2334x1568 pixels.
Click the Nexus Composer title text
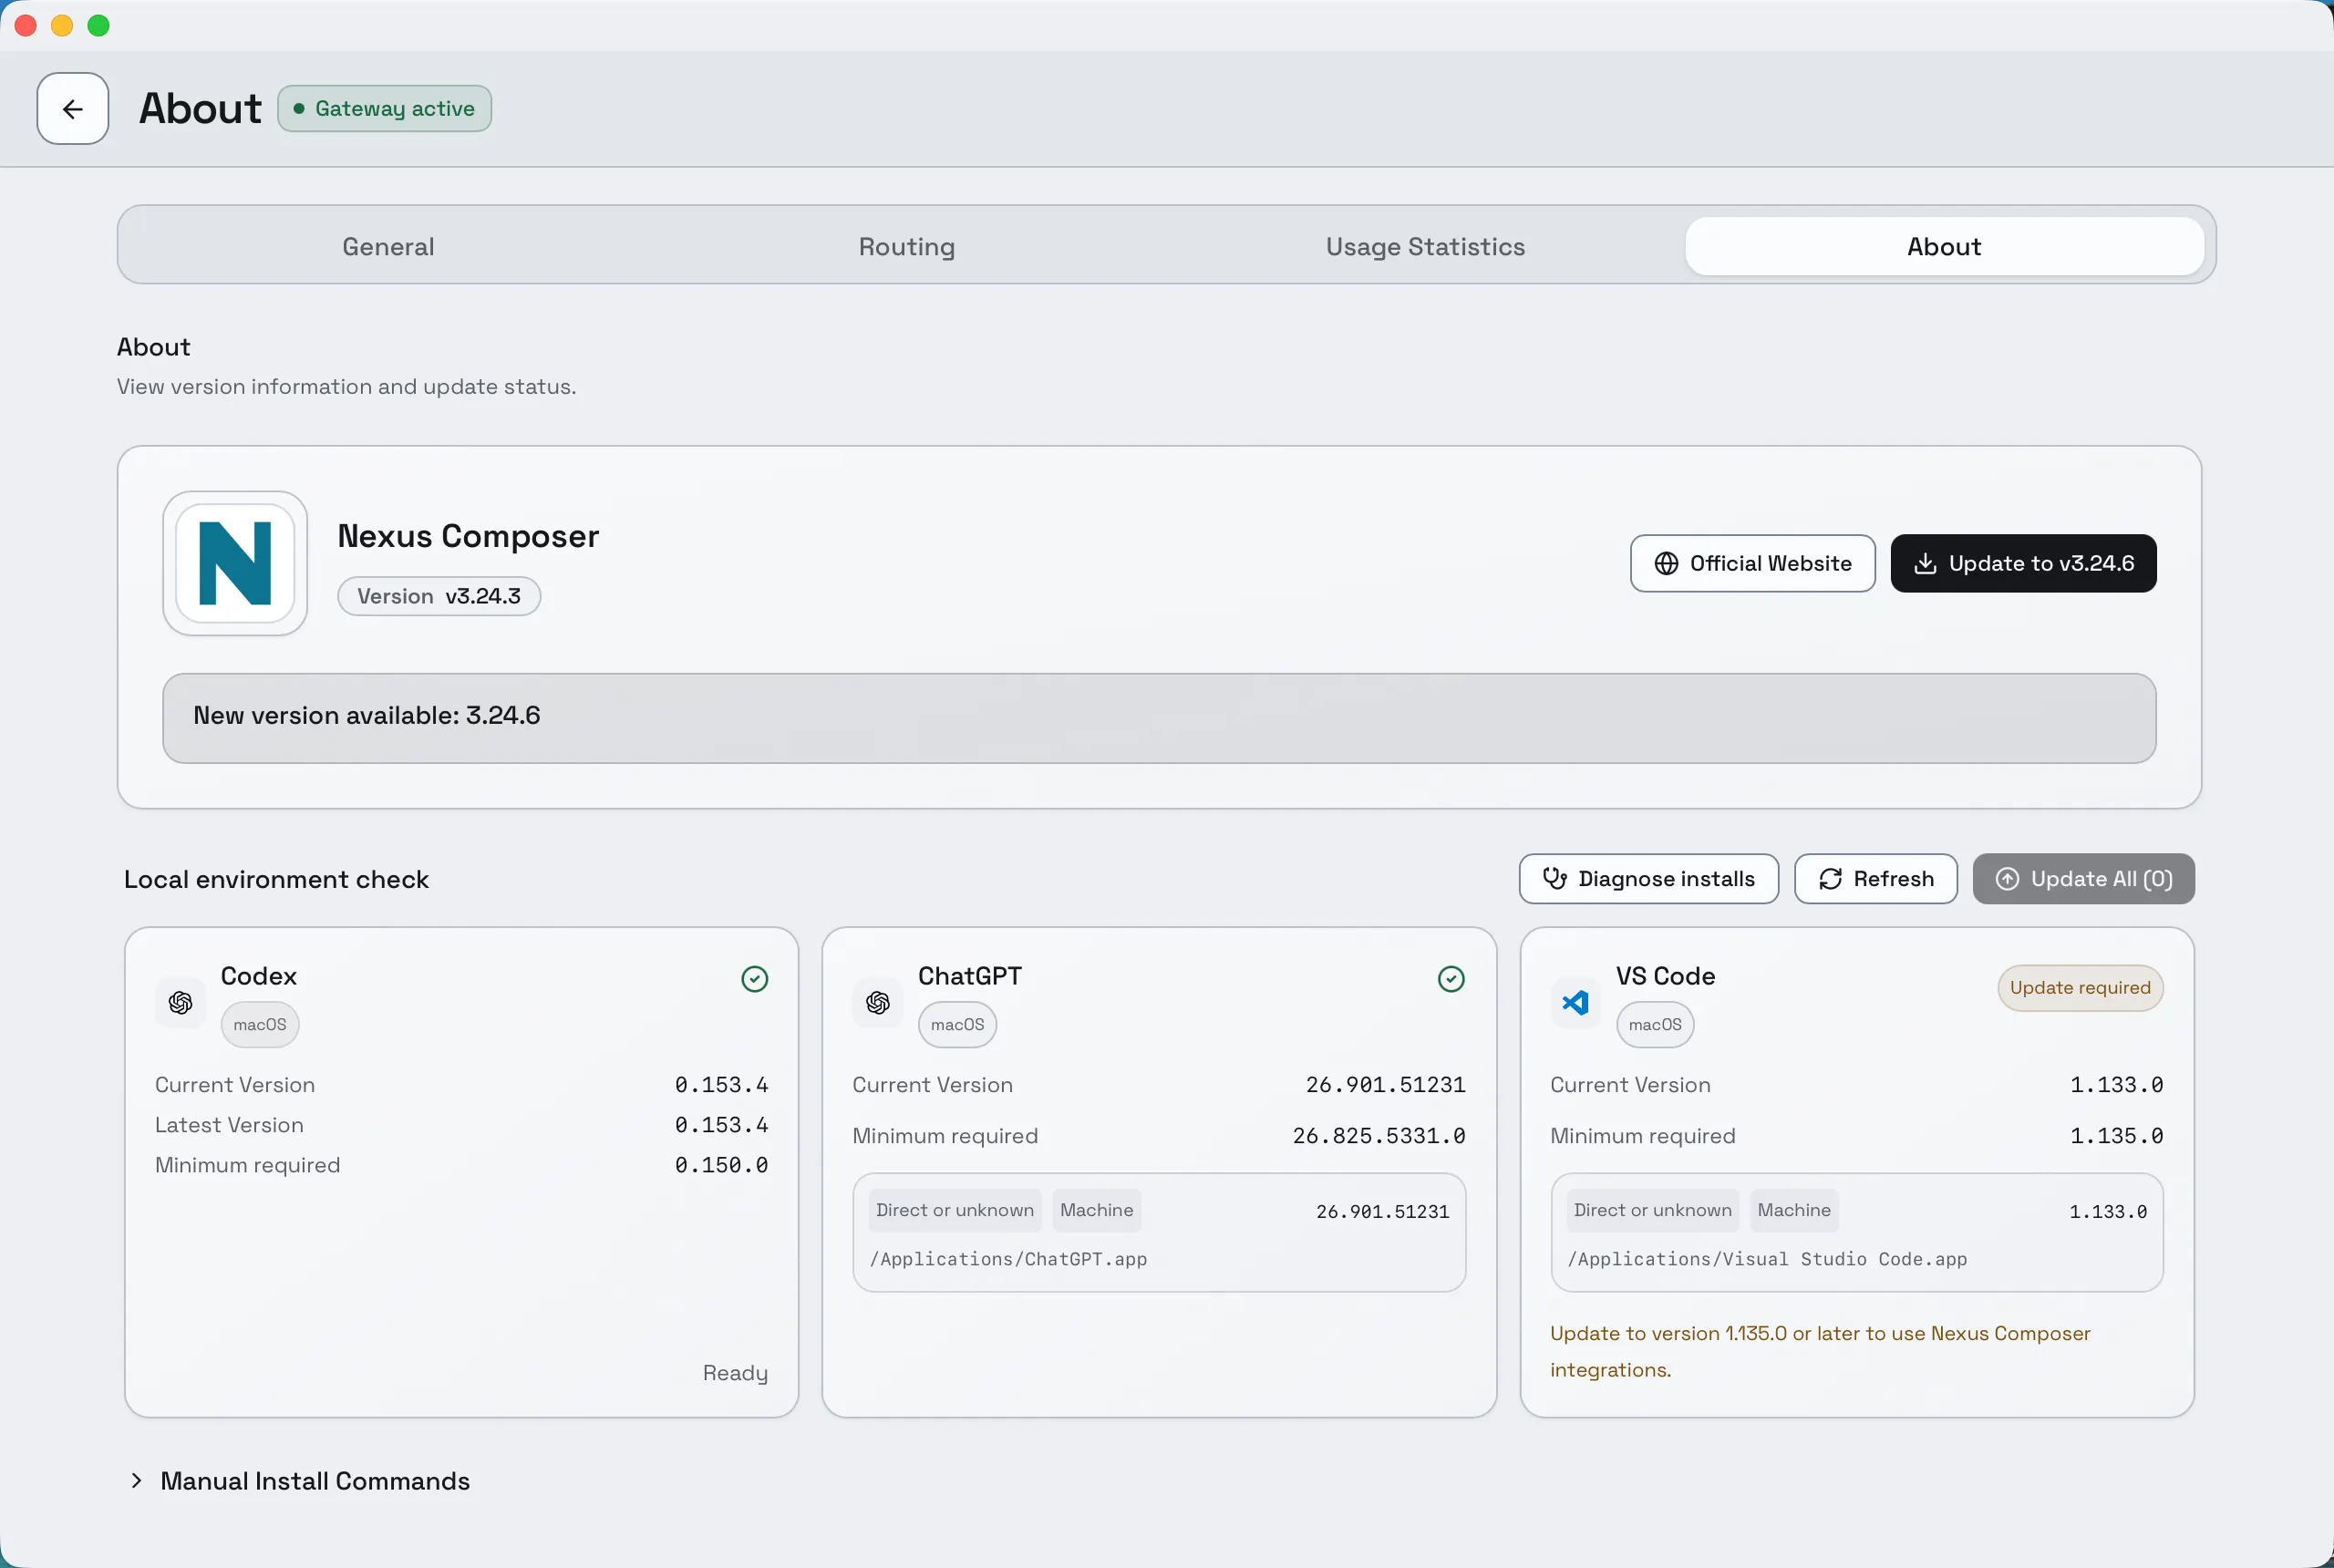(468, 536)
